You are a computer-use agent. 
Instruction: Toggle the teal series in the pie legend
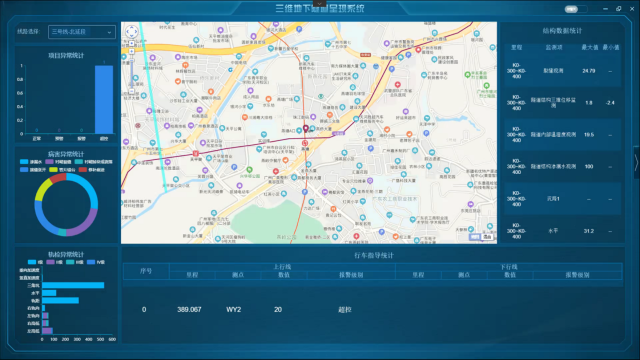click(x=94, y=162)
